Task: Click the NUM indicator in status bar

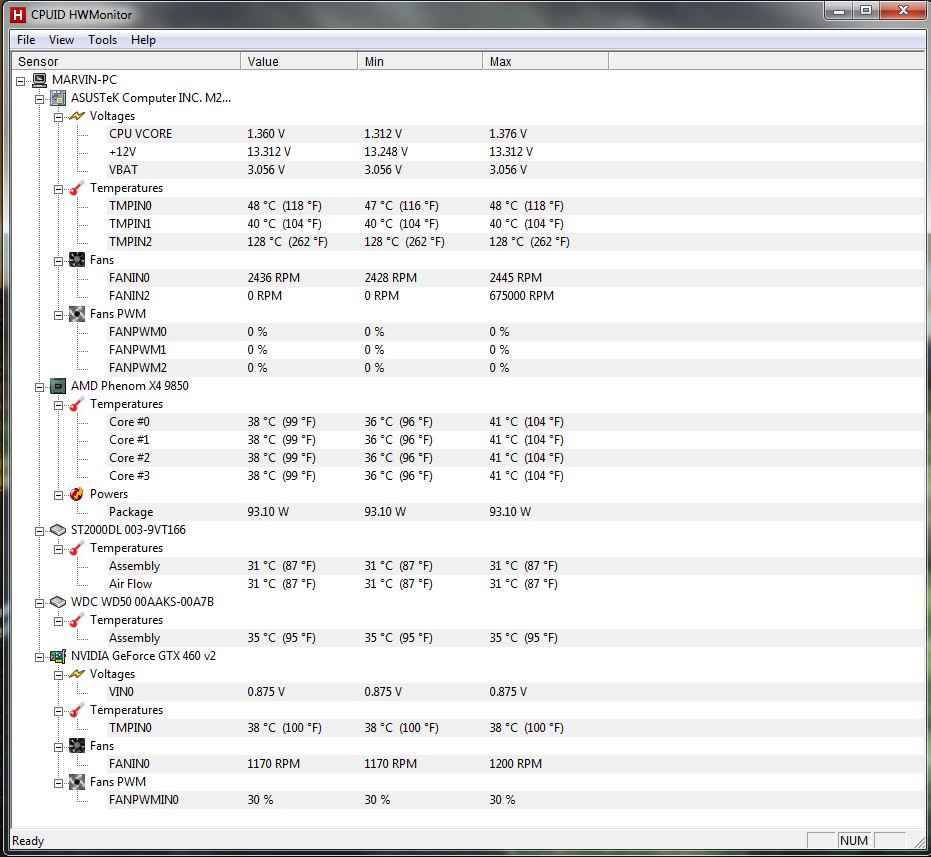Action: 854,840
